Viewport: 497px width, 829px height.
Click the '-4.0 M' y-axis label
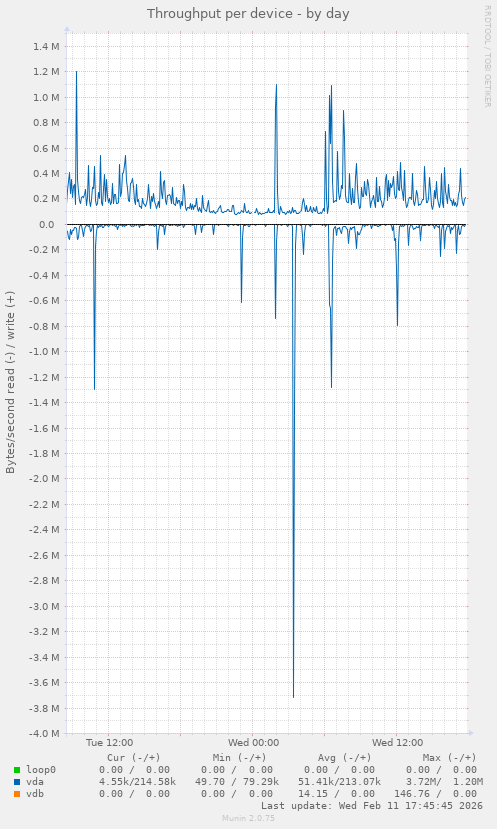point(44,734)
